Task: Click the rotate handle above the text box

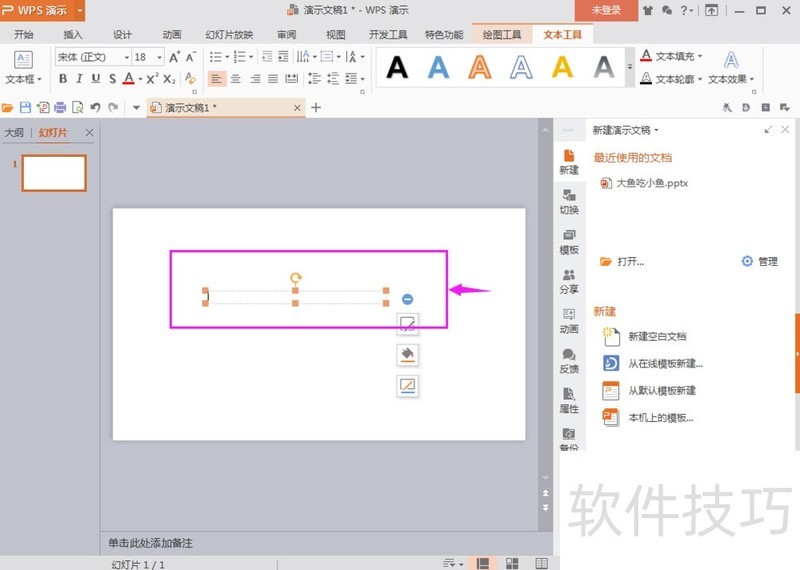Action: [295, 279]
